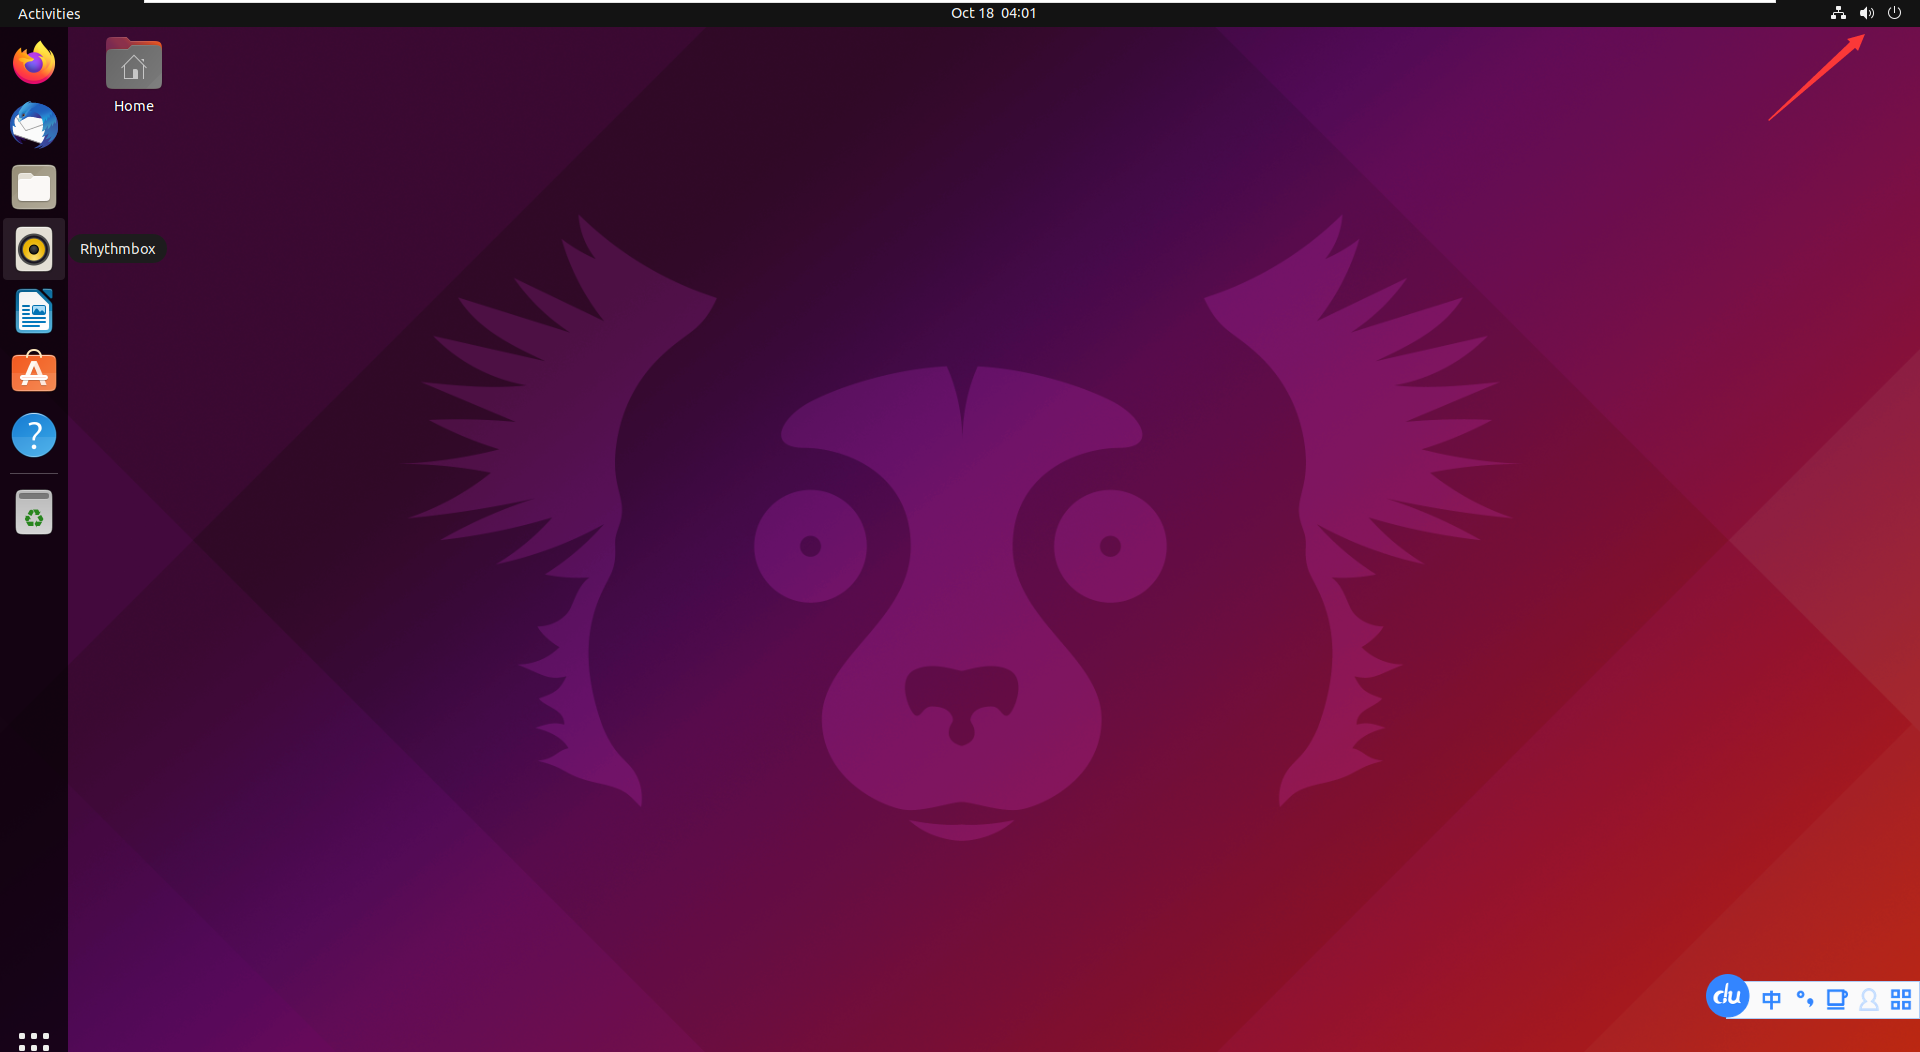This screenshot has height=1052, width=1920.
Task: Open the clock showing Oct 18 04:01
Action: tap(994, 13)
